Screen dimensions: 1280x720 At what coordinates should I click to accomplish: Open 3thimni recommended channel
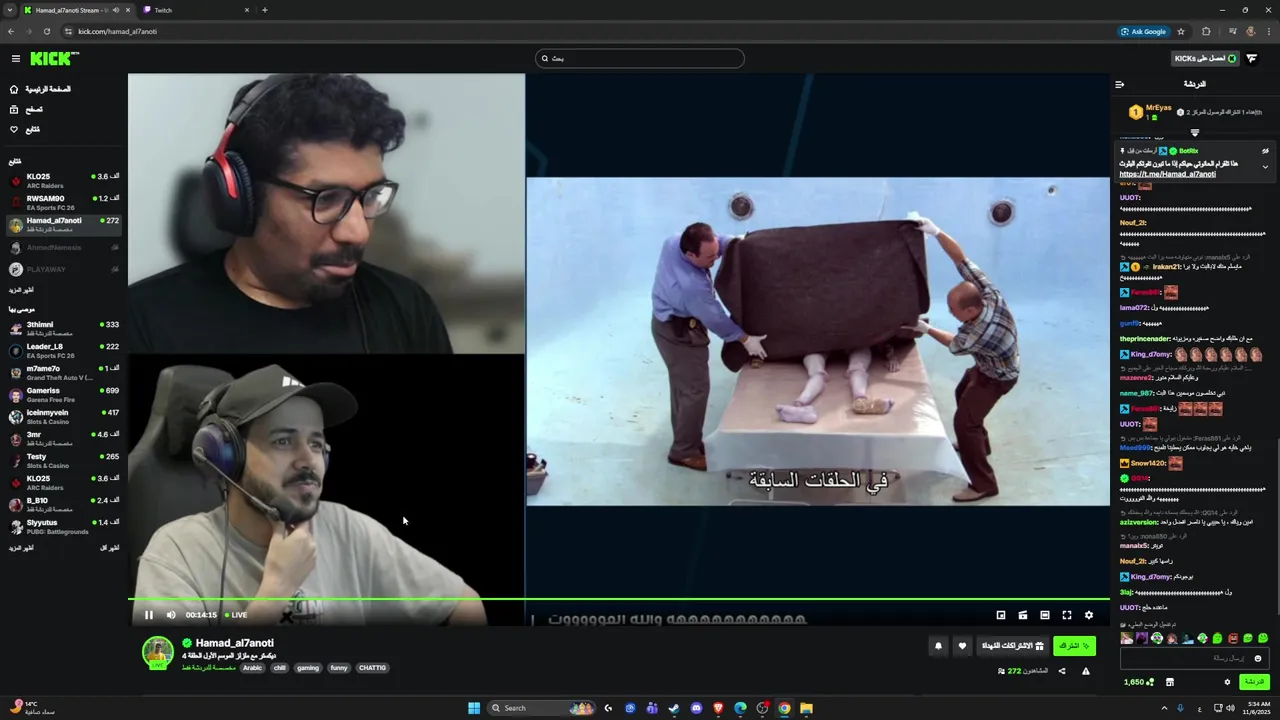tap(64, 328)
